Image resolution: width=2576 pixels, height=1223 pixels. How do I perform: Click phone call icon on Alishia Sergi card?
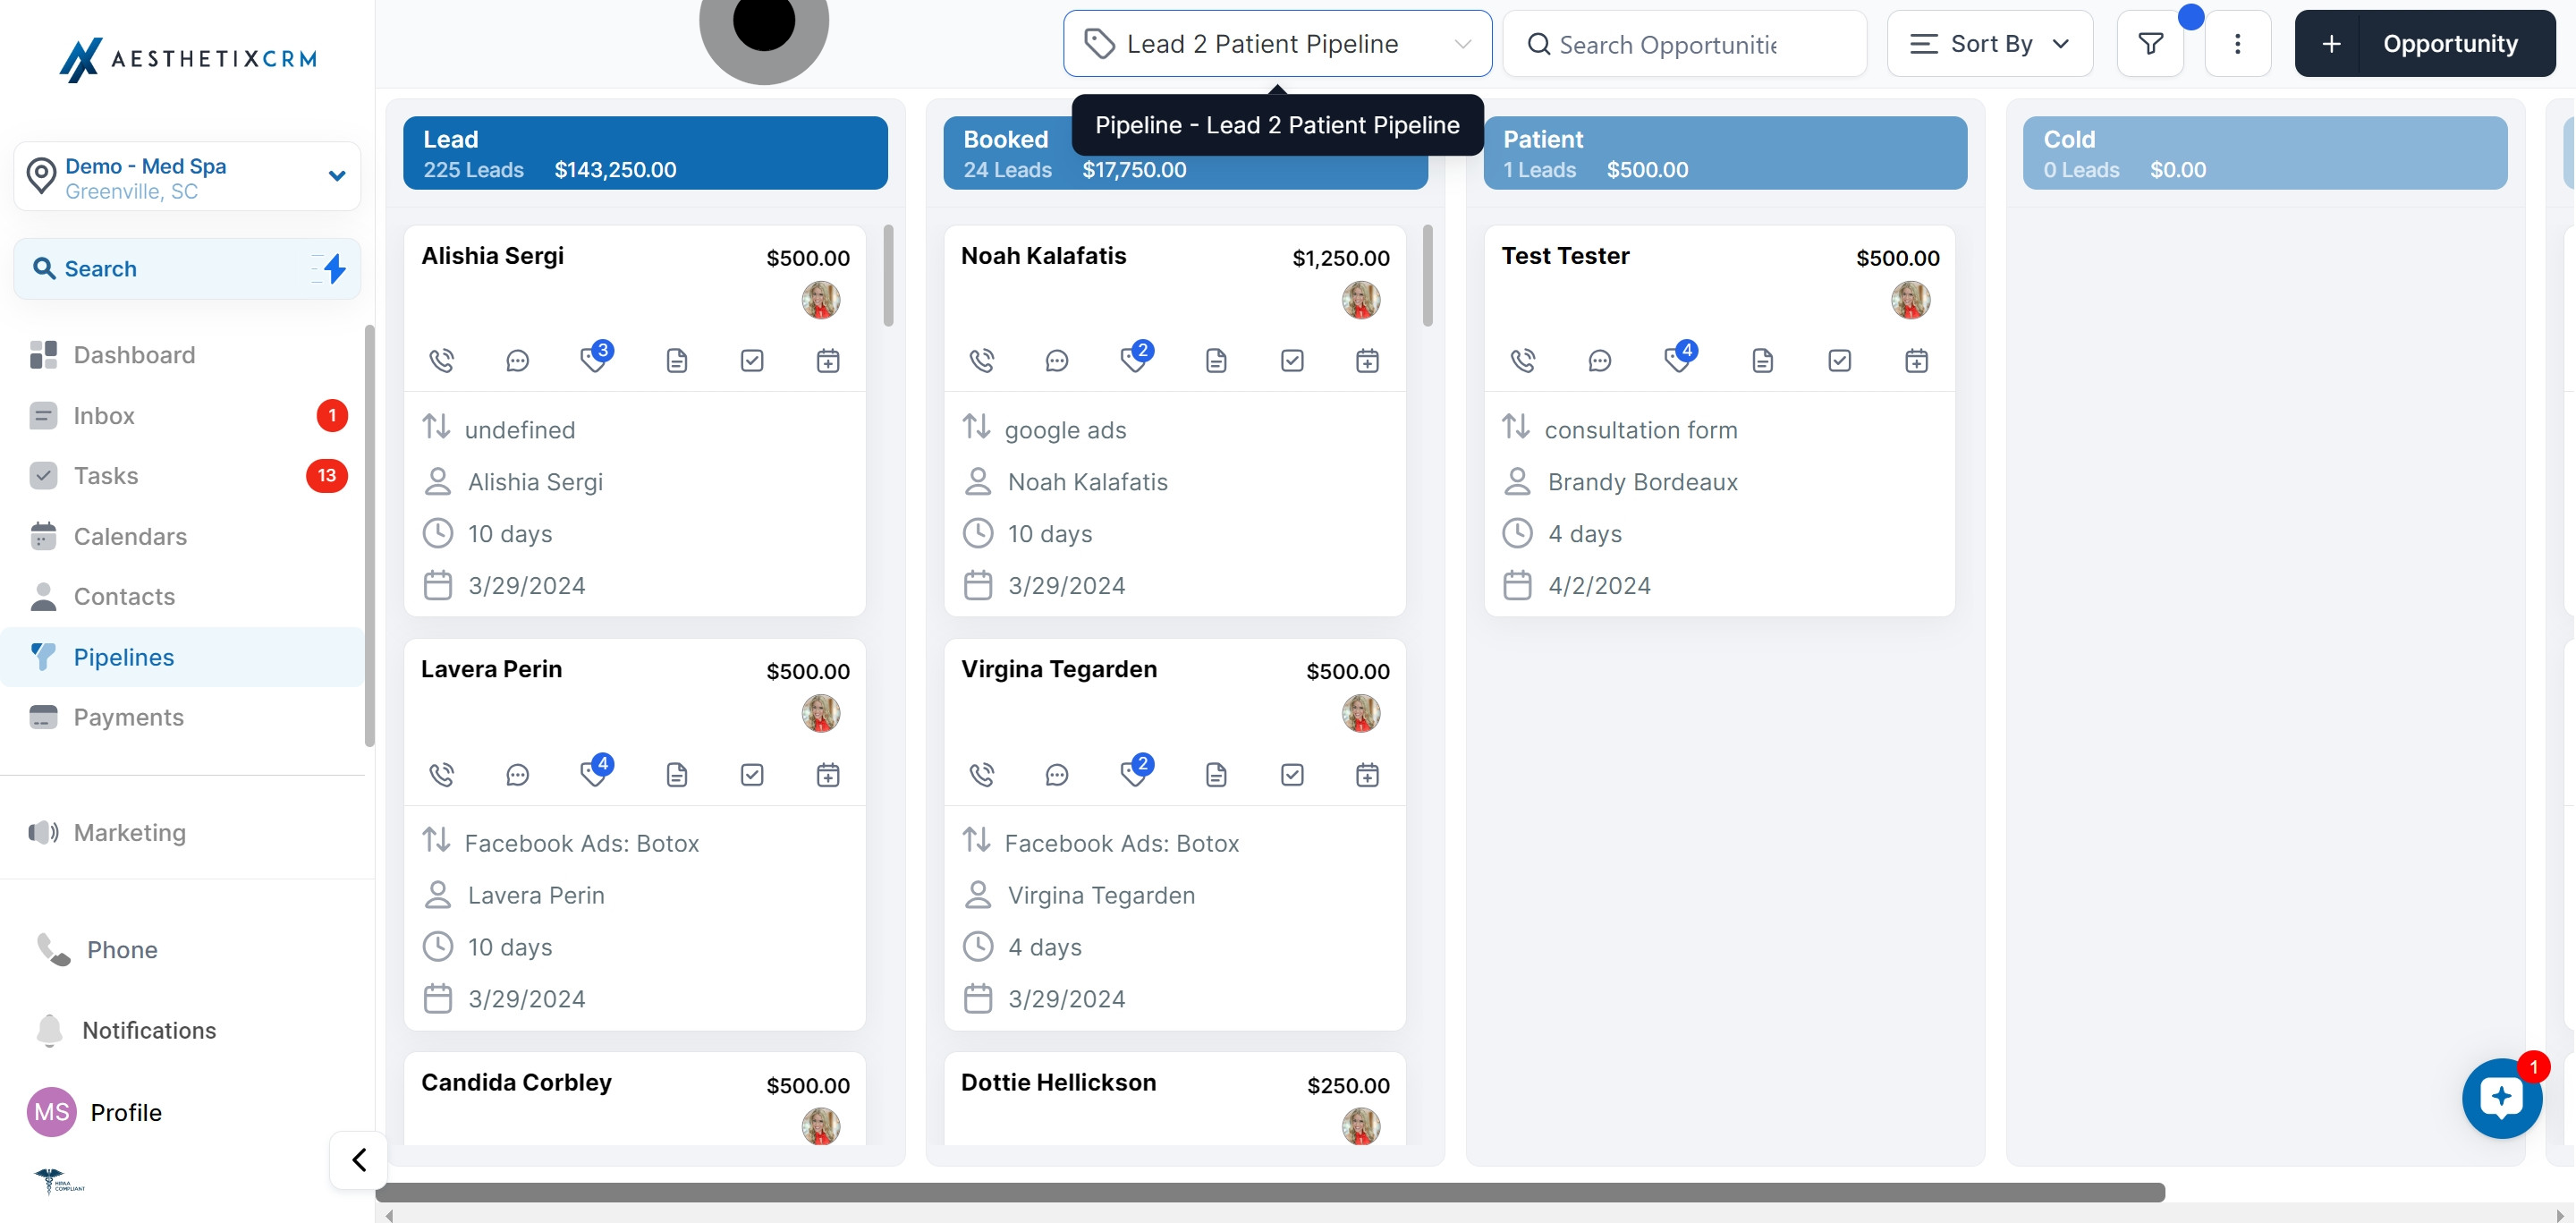(441, 360)
